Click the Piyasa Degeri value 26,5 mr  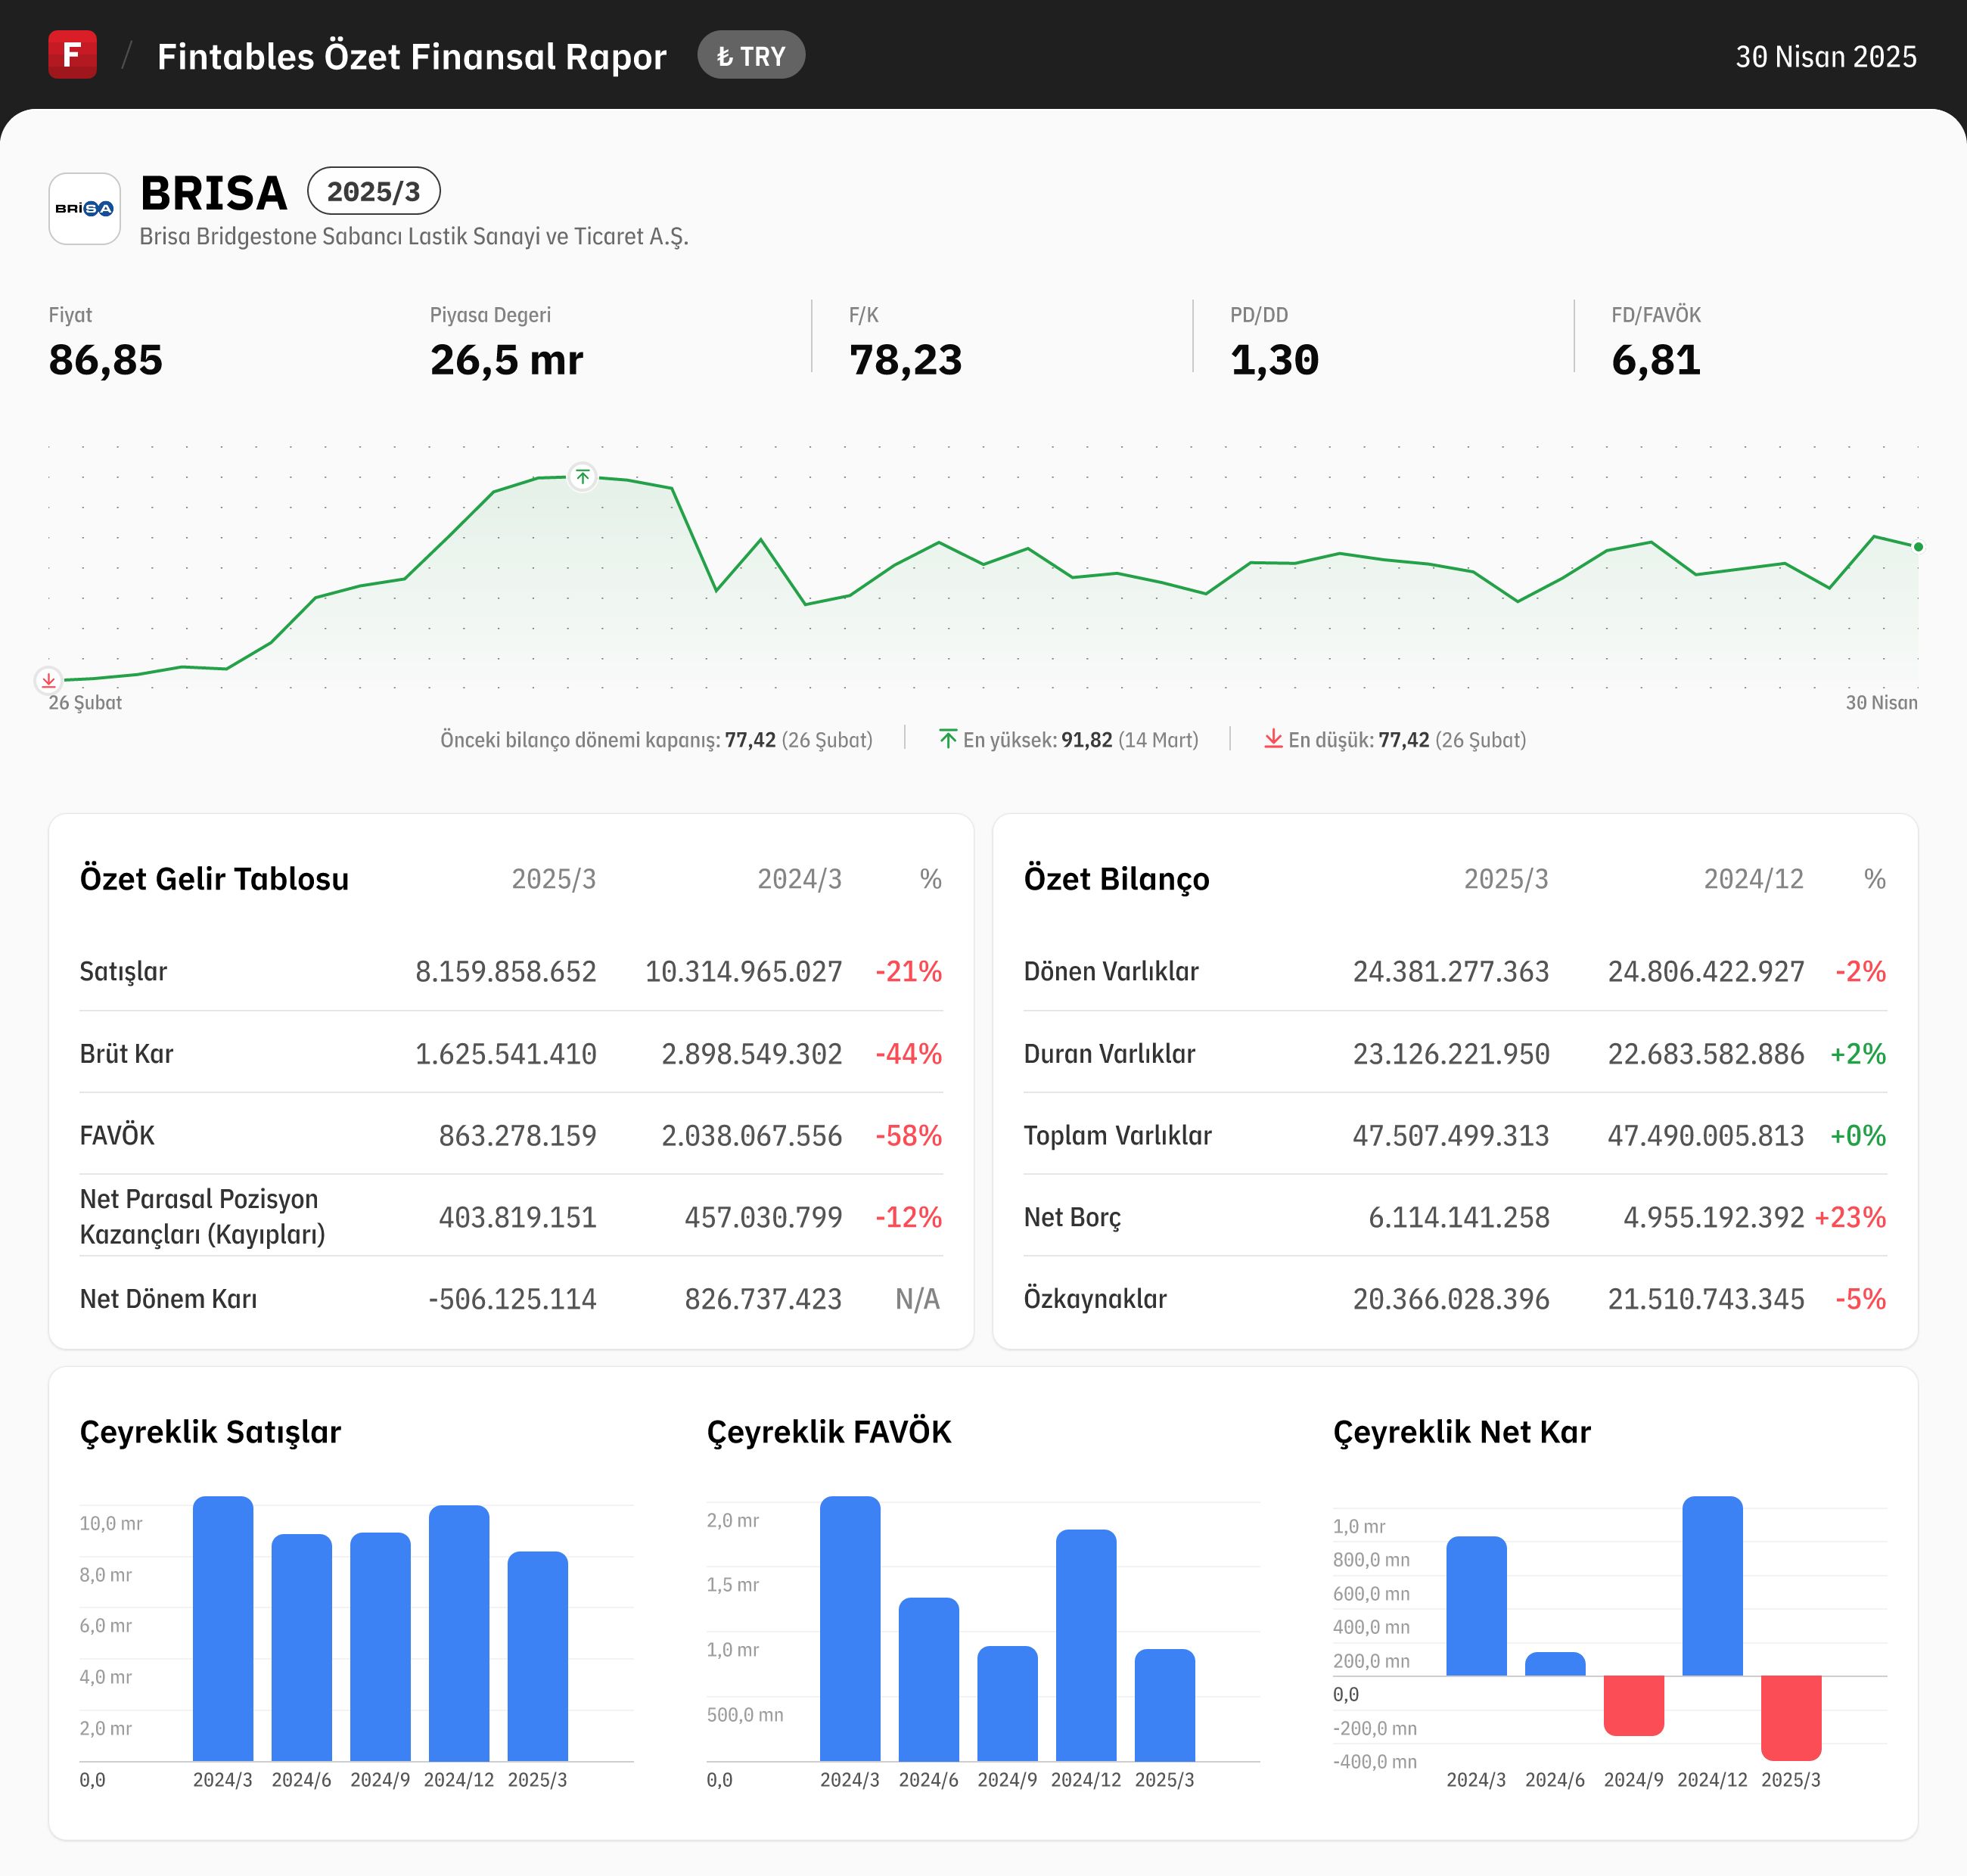[x=506, y=360]
